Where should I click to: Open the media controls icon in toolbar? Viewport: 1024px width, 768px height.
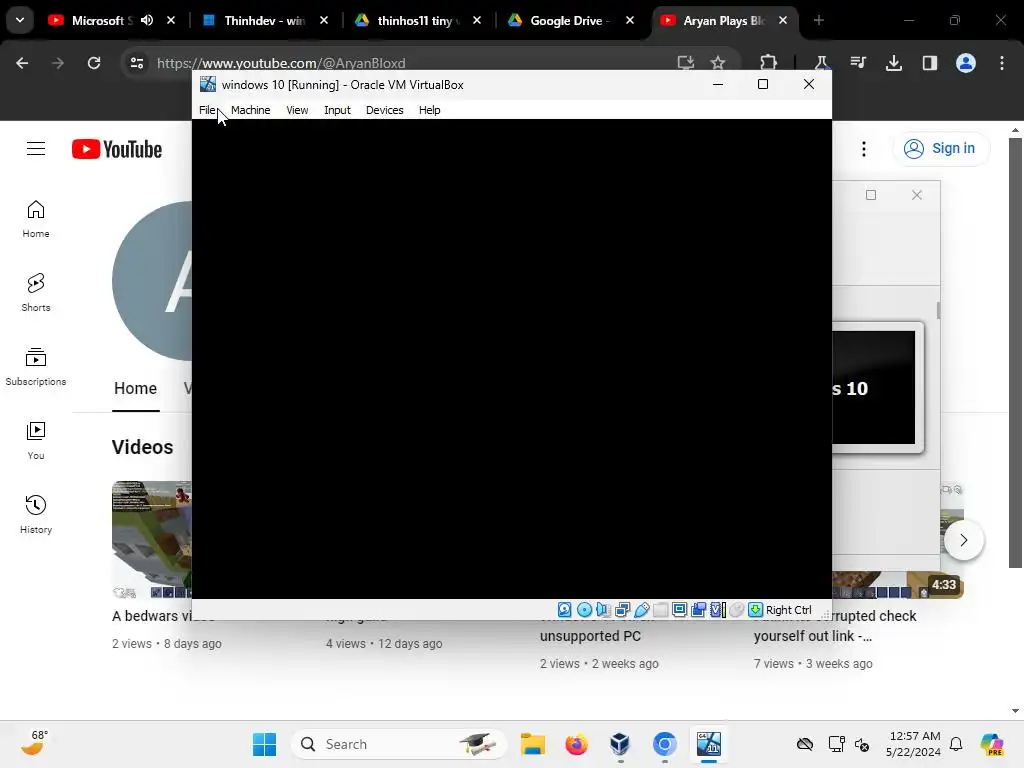(x=858, y=63)
